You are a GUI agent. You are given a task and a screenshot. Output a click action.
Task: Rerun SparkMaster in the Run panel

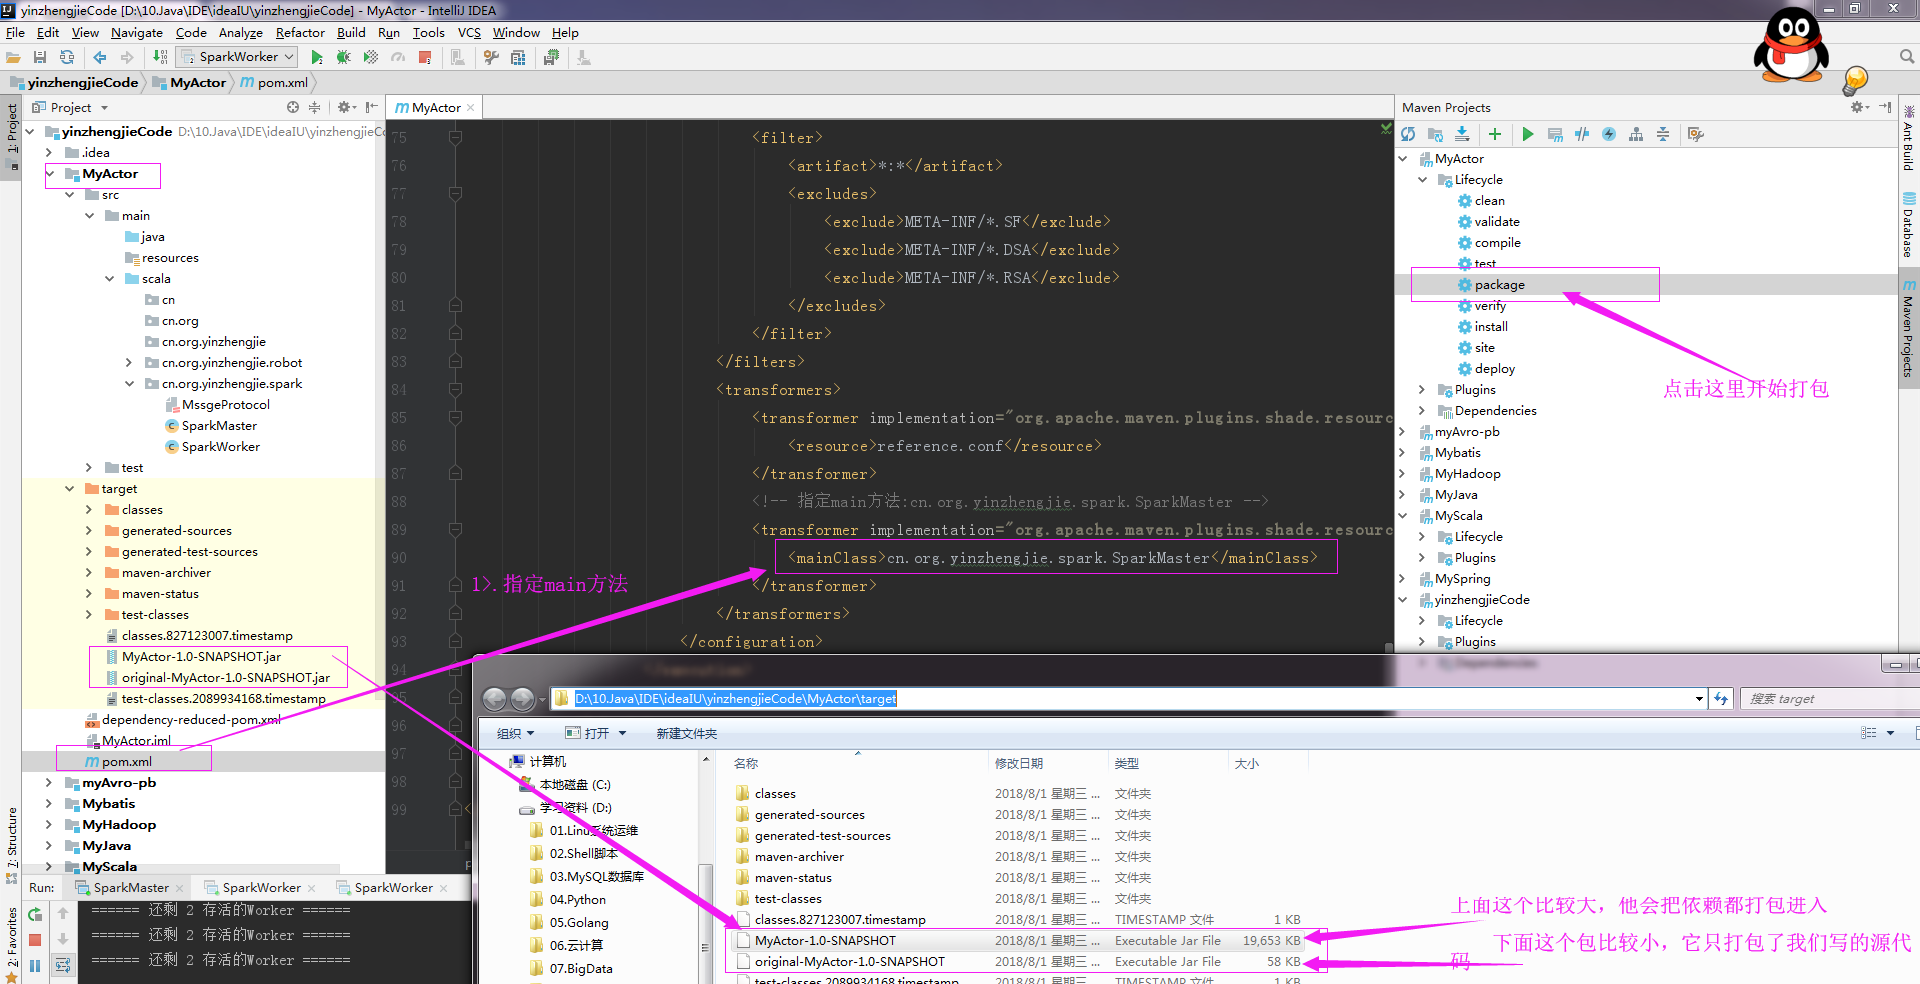coord(36,914)
